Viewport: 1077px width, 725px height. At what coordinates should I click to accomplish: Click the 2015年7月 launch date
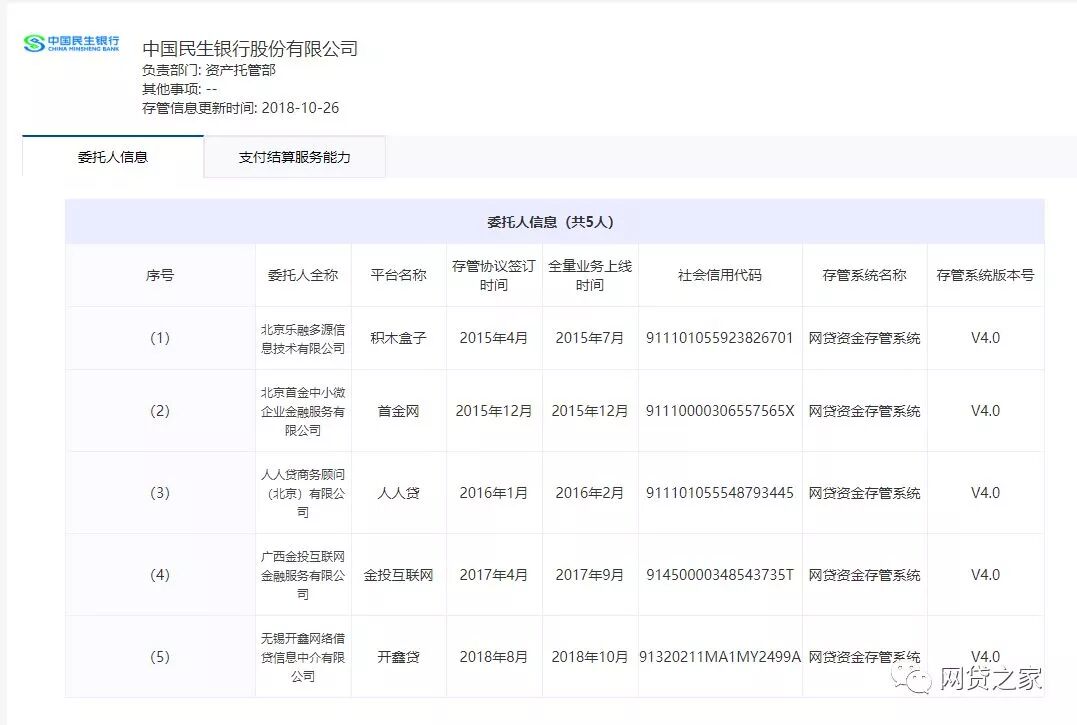coord(590,338)
